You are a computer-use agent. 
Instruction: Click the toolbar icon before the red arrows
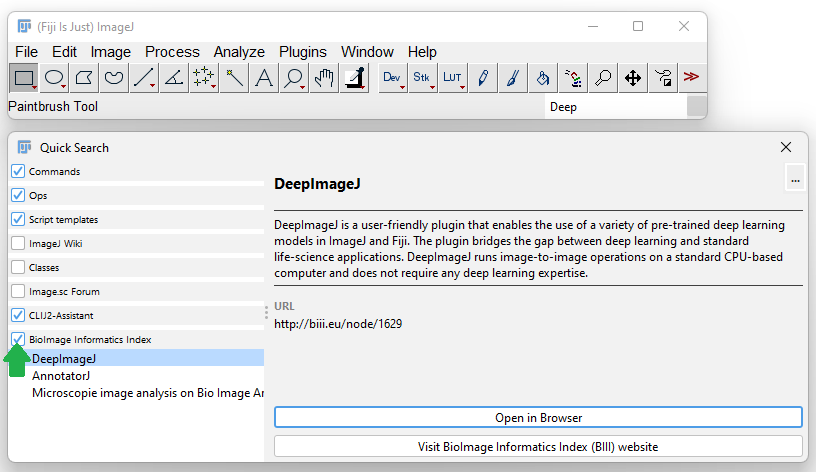[x=663, y=78]
